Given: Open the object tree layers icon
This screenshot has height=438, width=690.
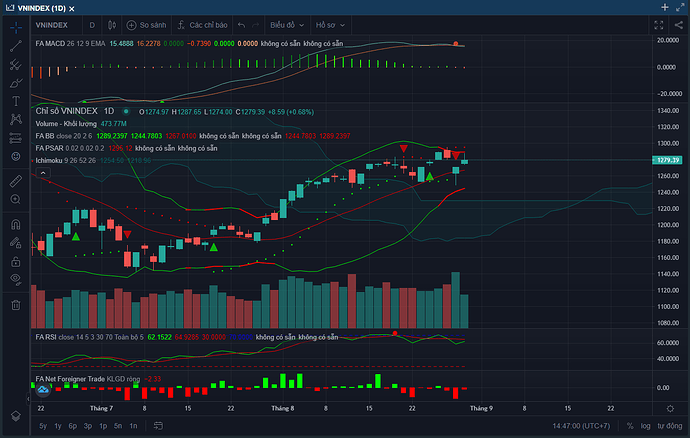Looking at the screenshot, I should tap(16, 416).
